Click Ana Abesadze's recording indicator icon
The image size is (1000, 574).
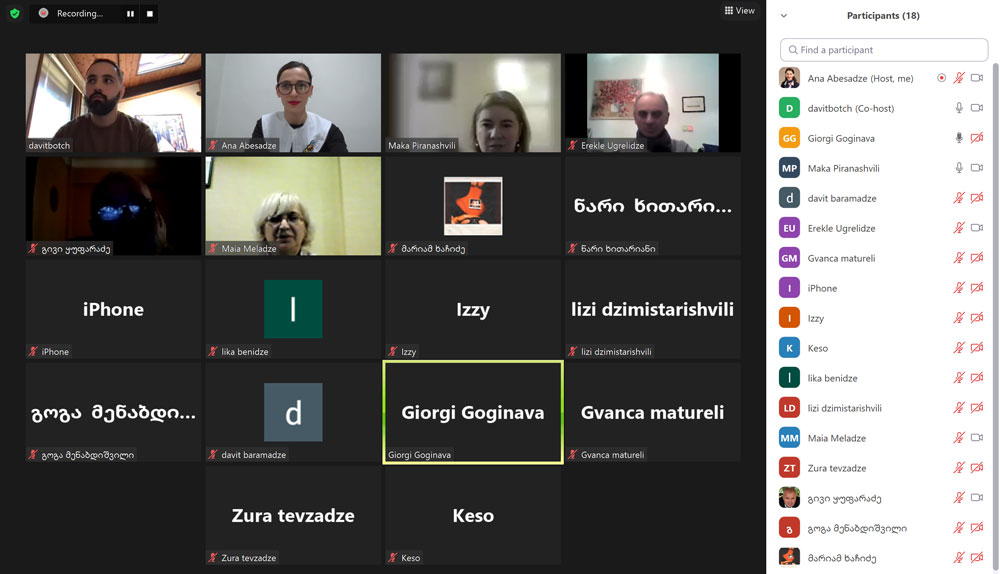pos(941,78)
